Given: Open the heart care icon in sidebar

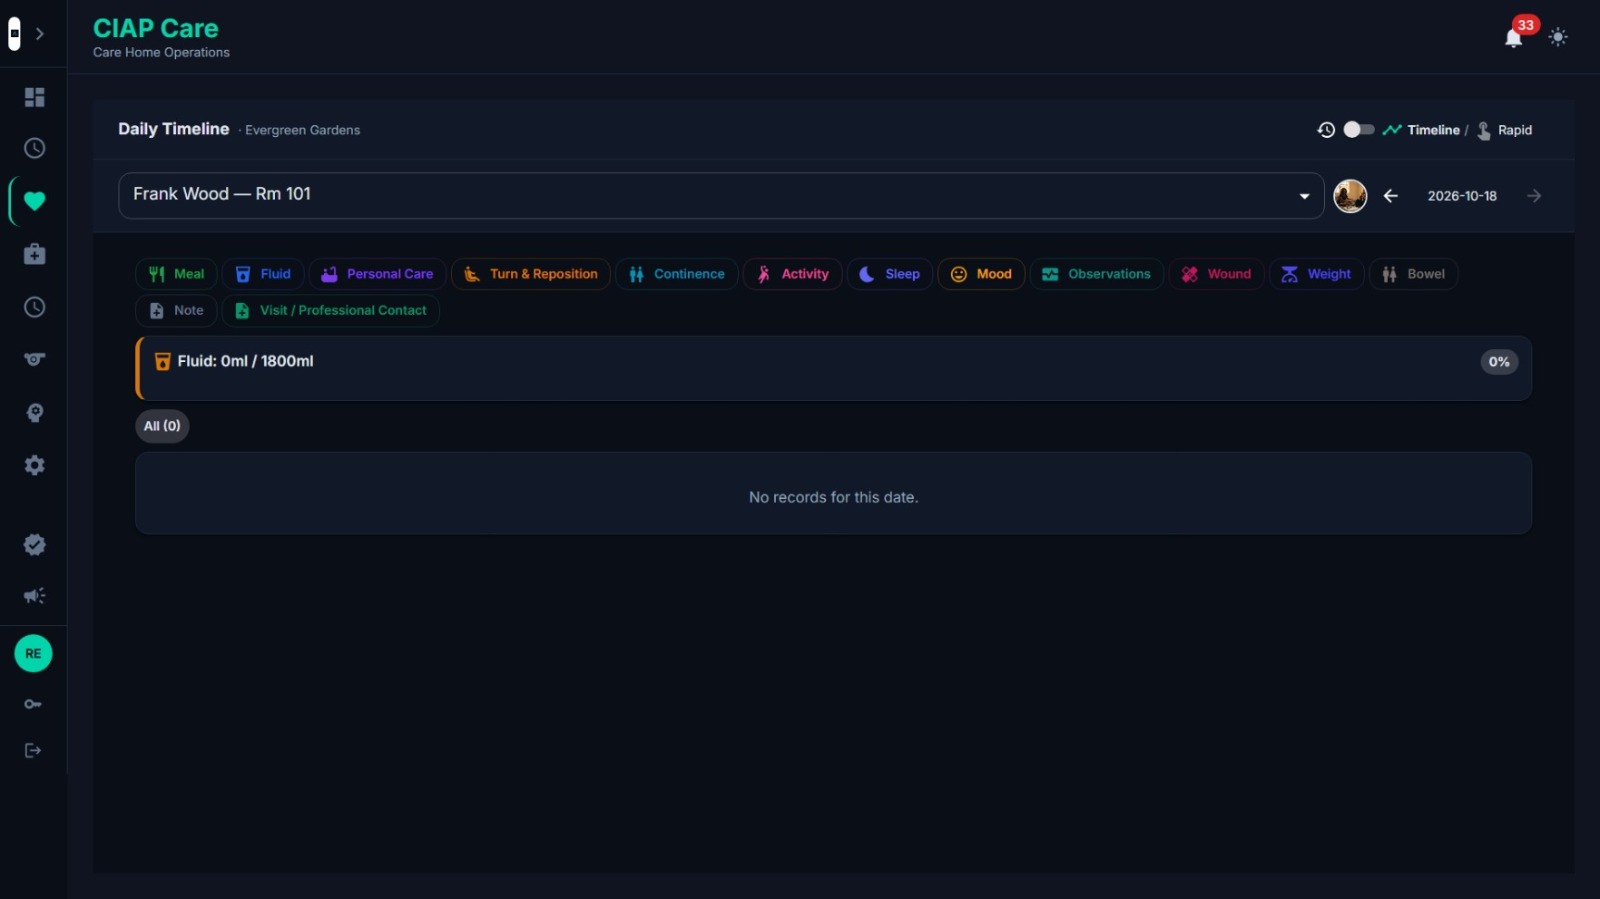Looking at the screenshot, I should pos(34,201).
